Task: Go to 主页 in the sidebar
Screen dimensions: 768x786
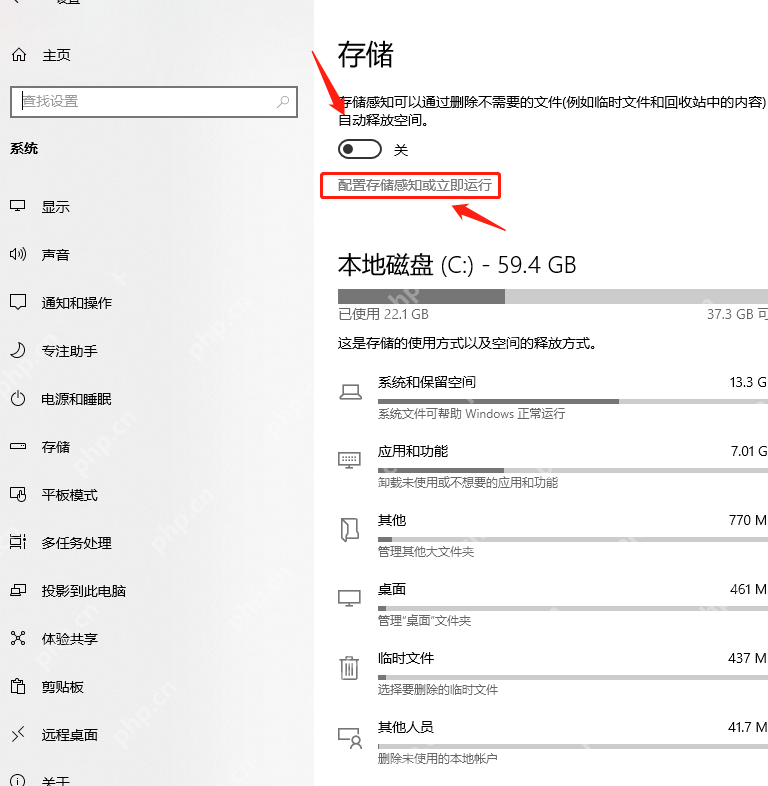Action: 56,55
